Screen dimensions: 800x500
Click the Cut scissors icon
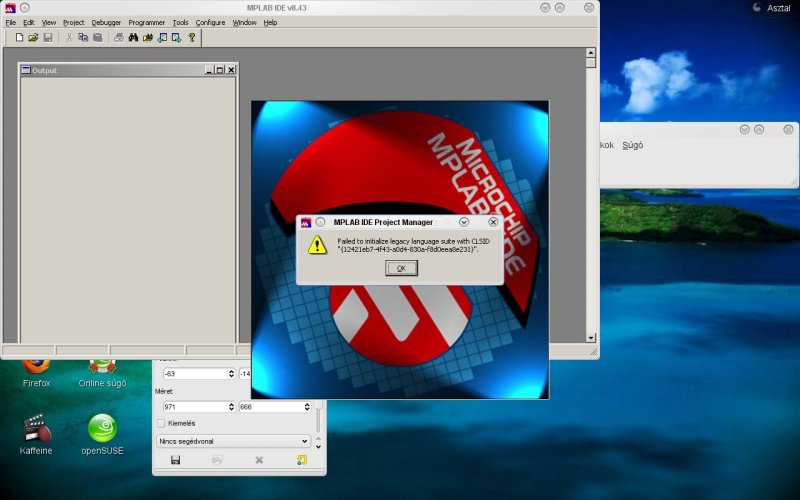coord(69,37)
